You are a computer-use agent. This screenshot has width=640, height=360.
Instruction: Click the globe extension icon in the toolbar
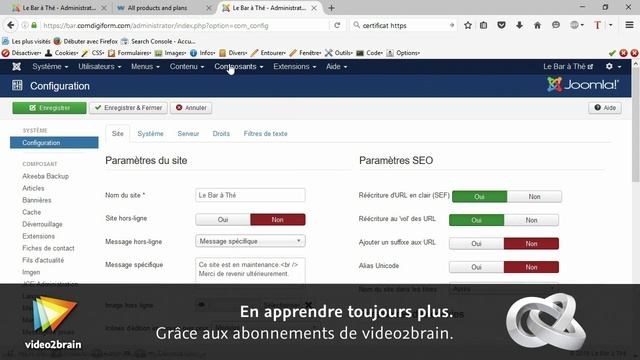click(575, 25)
